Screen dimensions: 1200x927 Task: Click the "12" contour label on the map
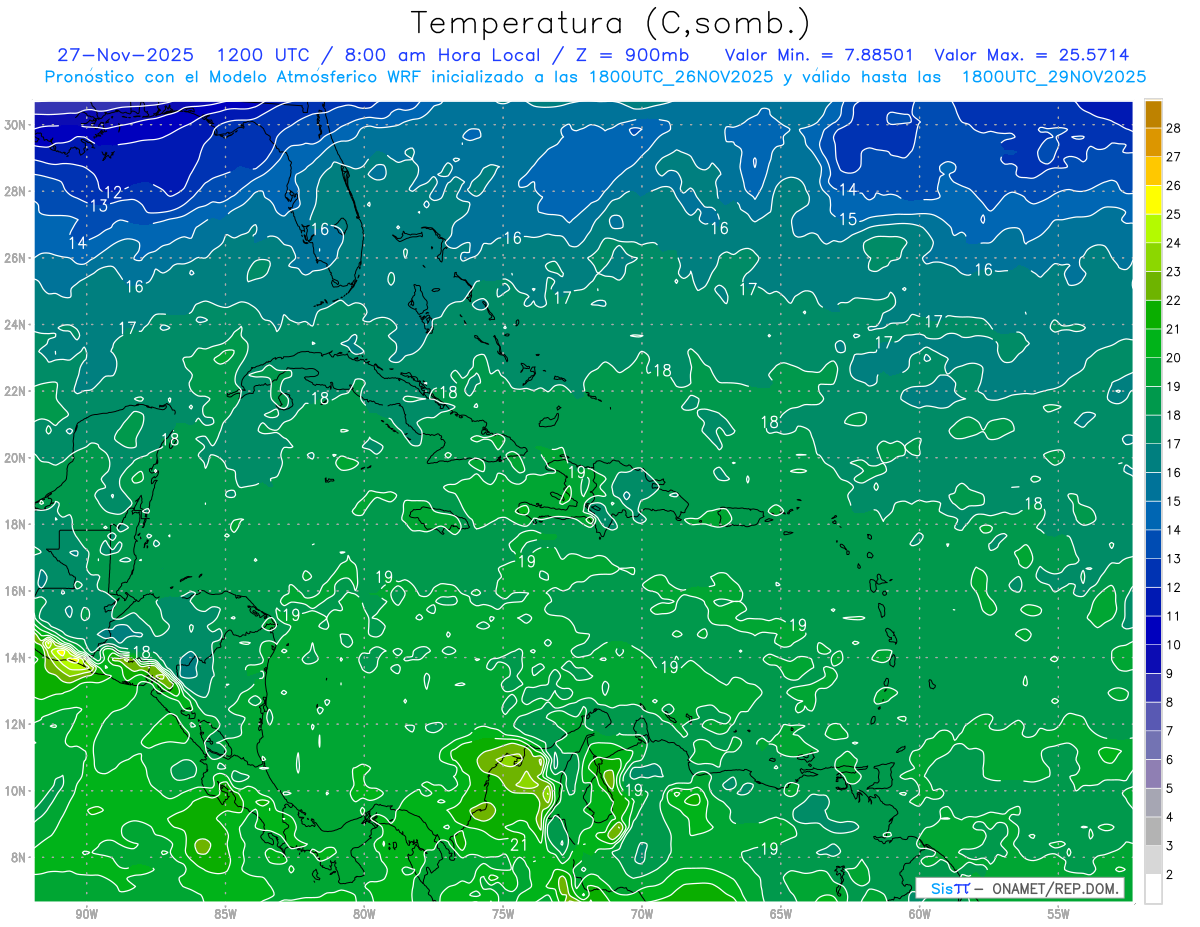113,192
